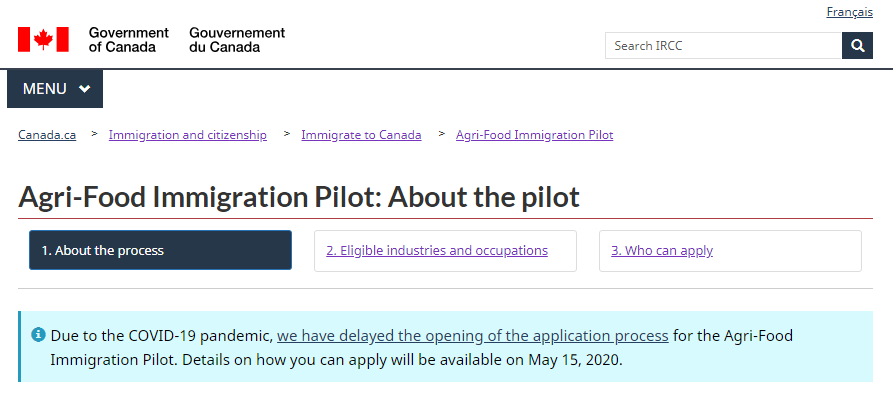
Task: Navigate to the Immigrate to Canada breadcrumb
Action: (361, 135)
